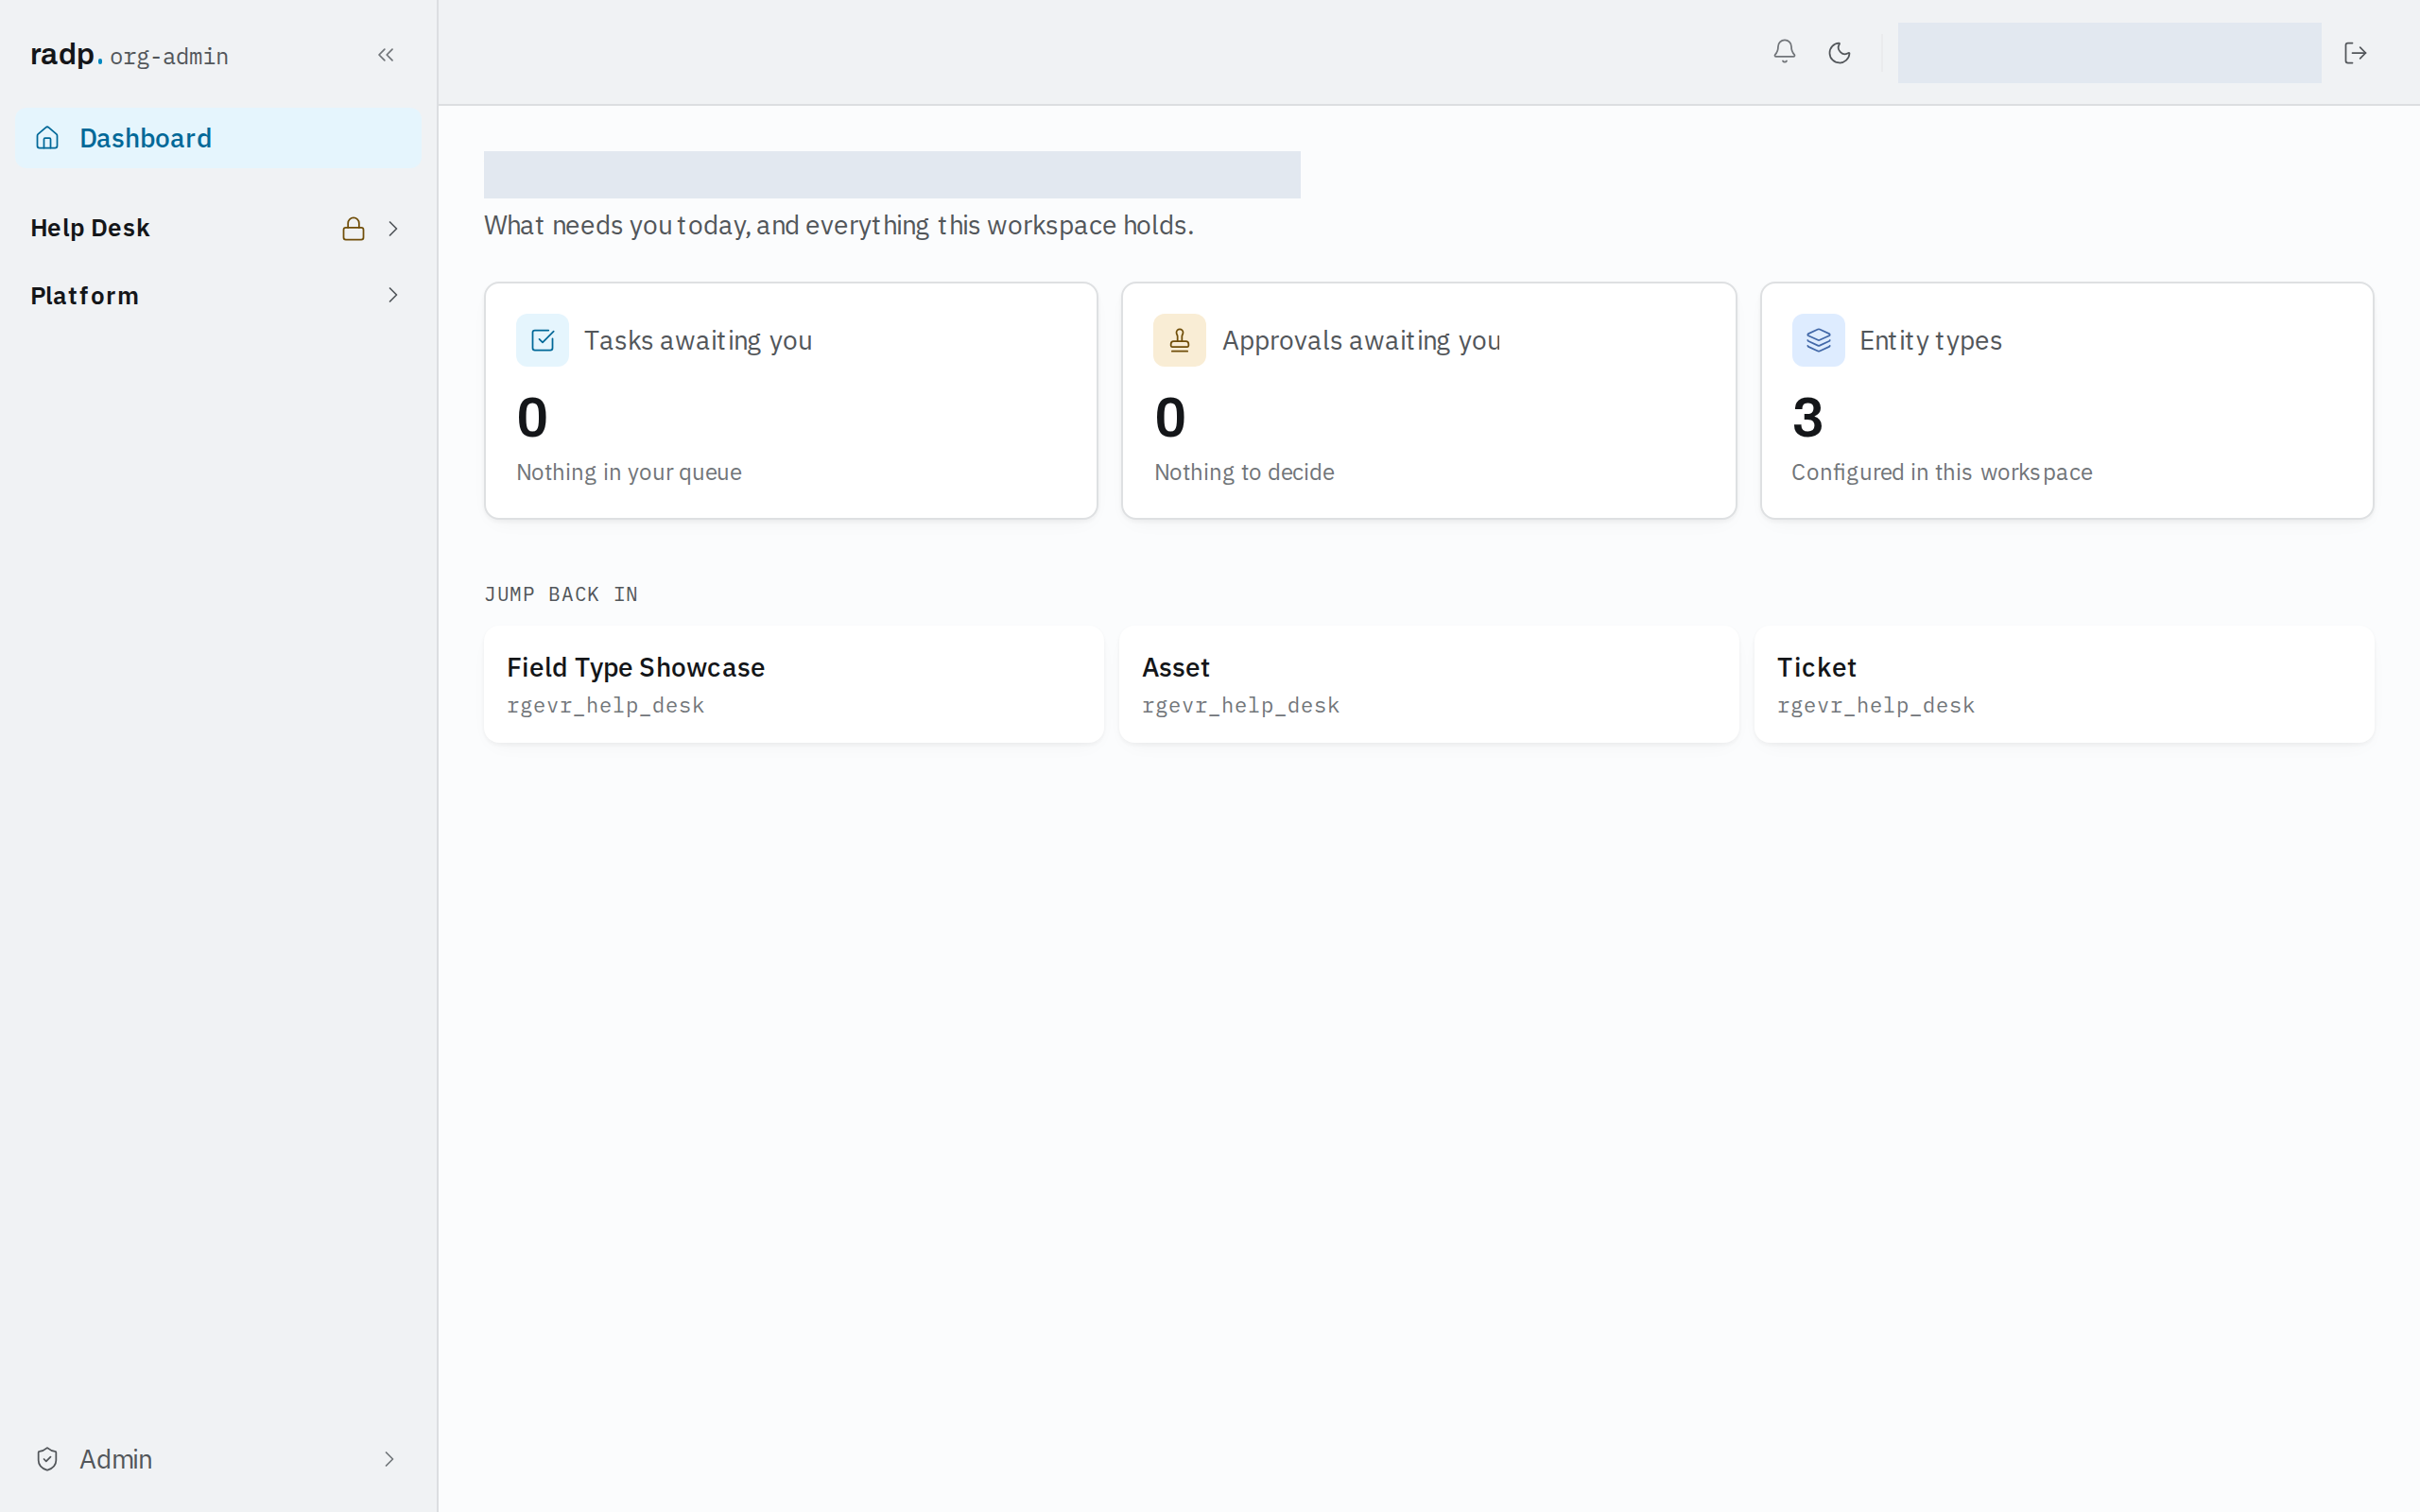Open Help Desk navigation group
Viewport: 2420px width, 1512px height.
pyautogui.click(x=218, y=229)
